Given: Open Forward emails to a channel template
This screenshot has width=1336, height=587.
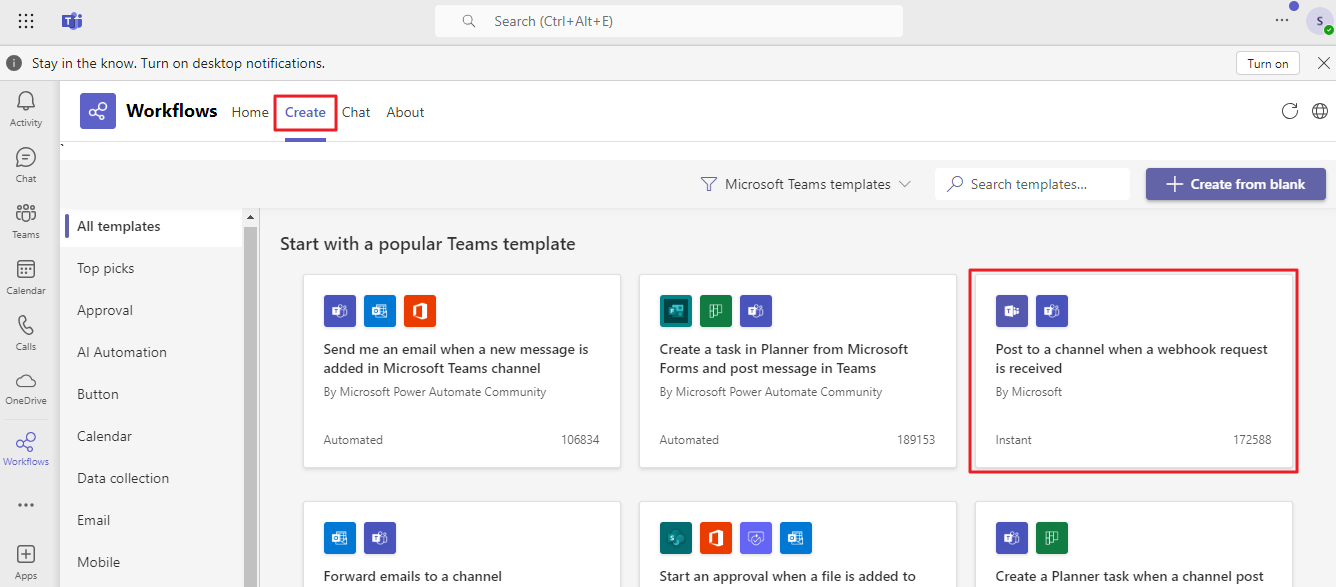Looking at the screenshot, I should pos(462,544).
